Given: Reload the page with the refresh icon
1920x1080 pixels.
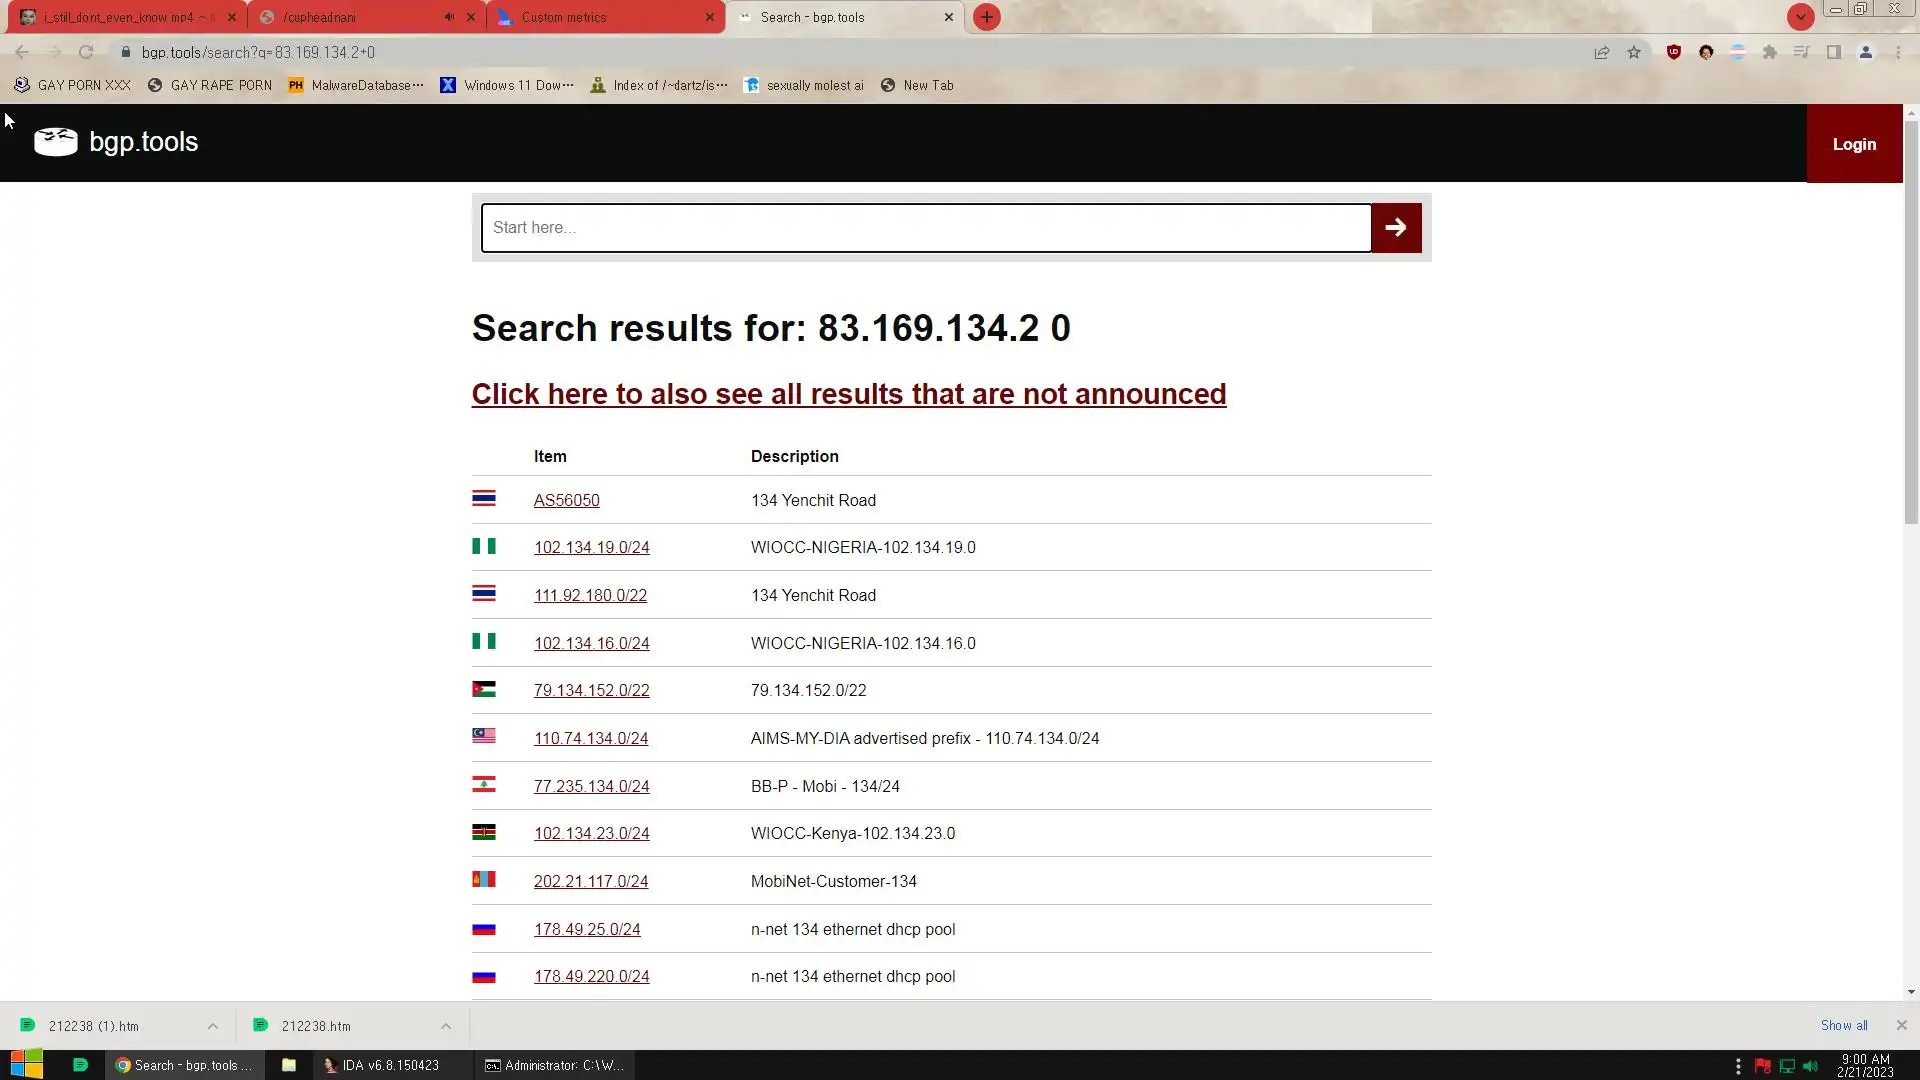Looking at the screenshot, I should [x=86, y=52].
